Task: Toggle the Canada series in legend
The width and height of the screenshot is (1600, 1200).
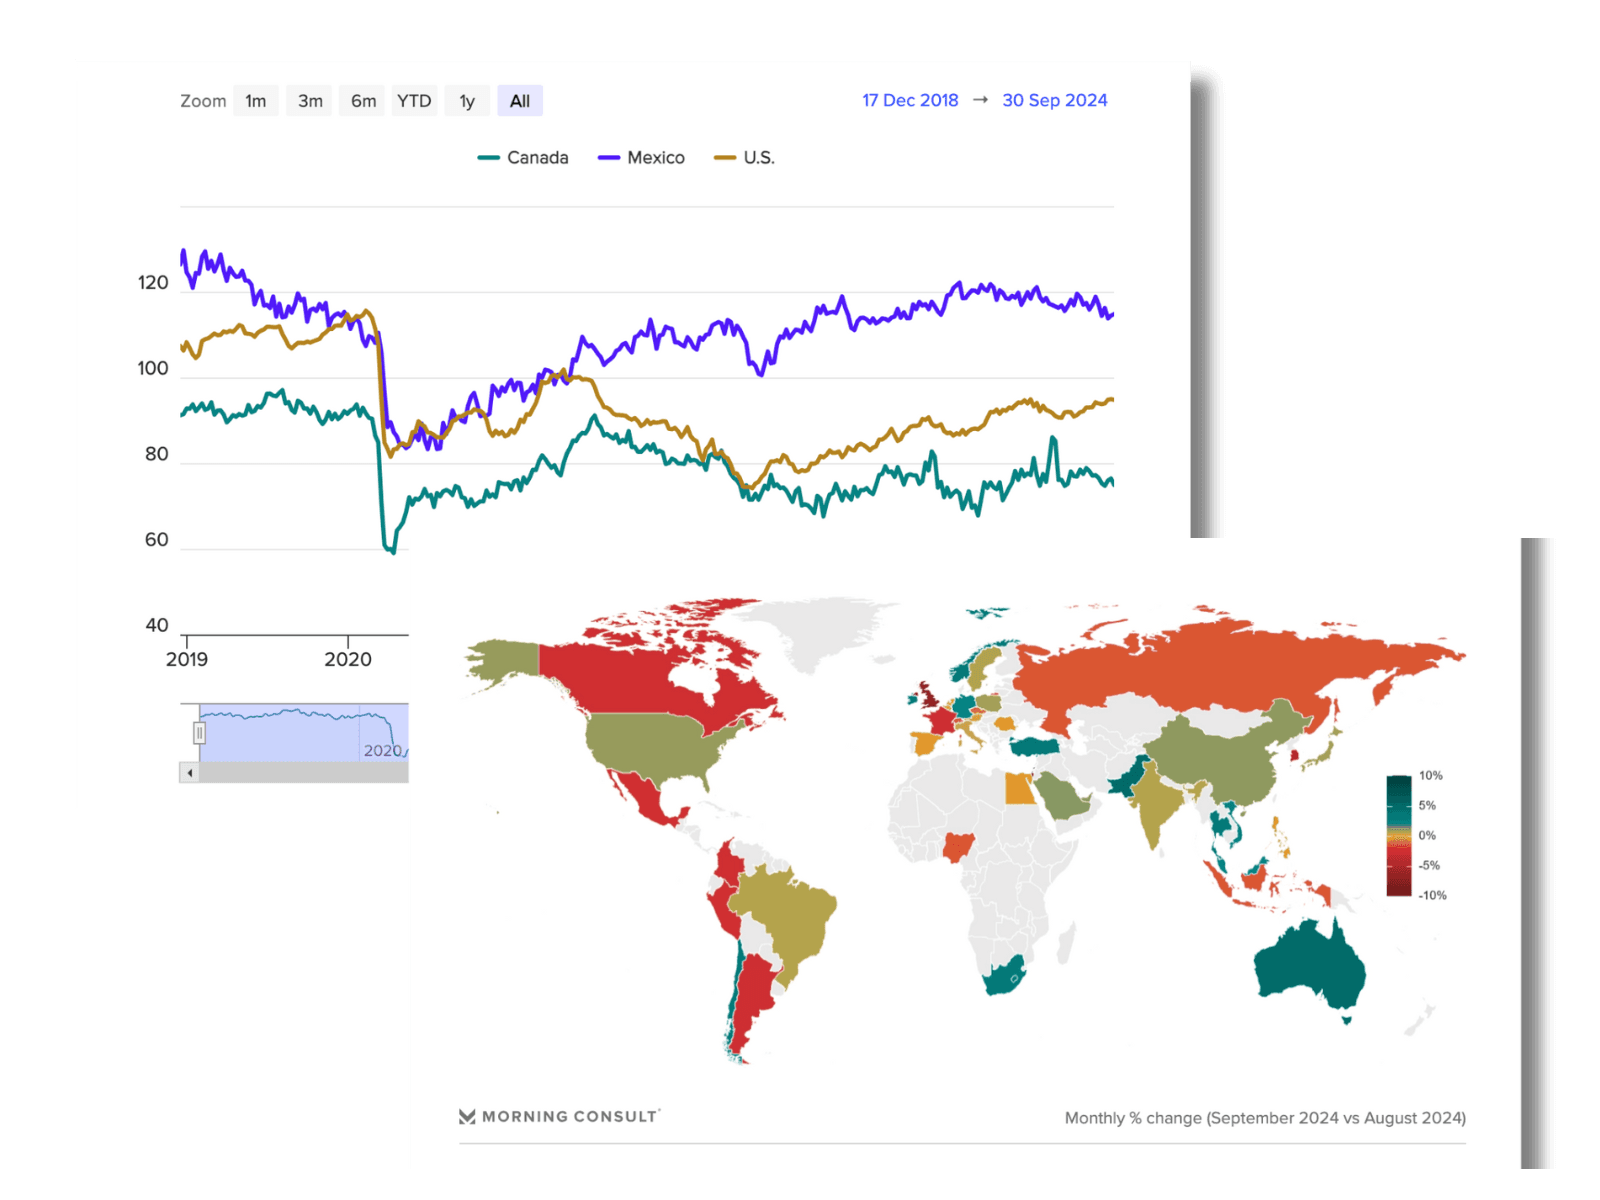Action: 523,158
